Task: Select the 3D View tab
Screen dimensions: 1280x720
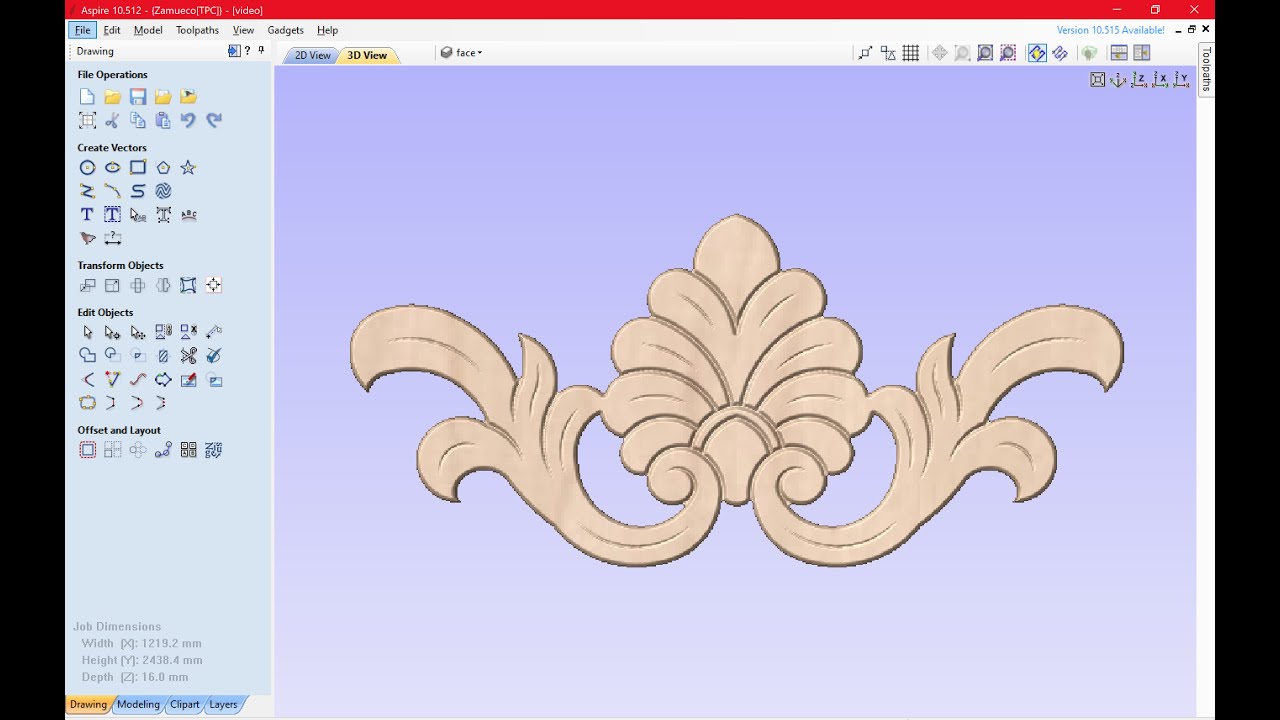Action: point(367,55)
